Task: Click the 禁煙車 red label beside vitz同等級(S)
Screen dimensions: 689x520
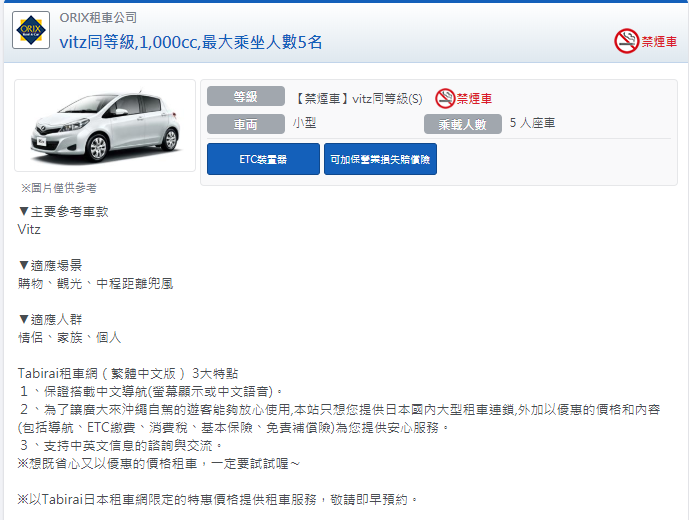Action: tap(474, 98)
